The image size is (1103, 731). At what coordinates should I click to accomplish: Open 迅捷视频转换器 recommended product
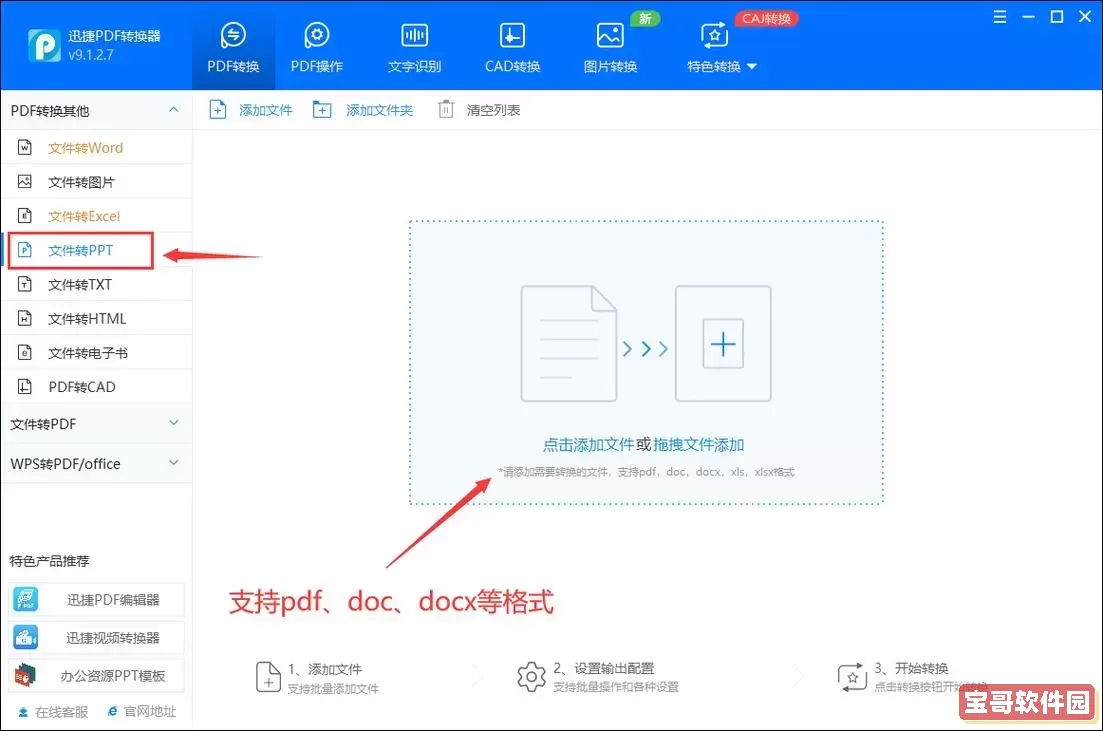[96, 637]
